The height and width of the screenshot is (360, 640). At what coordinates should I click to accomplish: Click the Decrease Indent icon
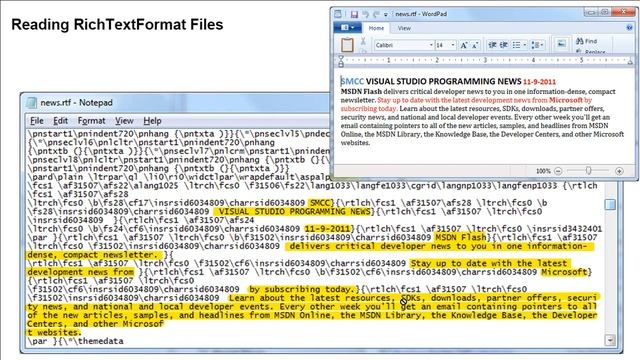[x=493, y=45]
